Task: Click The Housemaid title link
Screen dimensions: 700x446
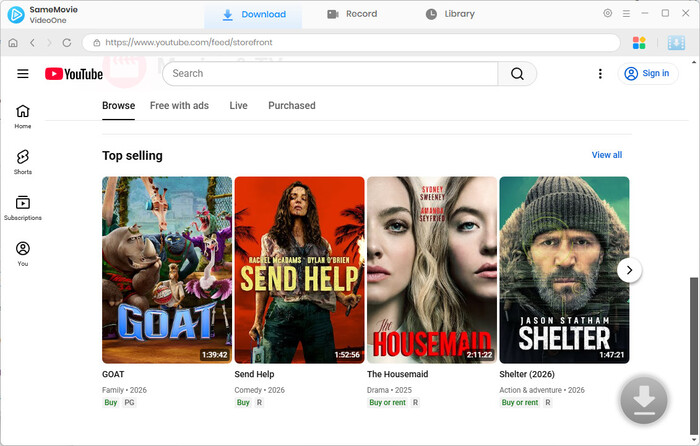Action: [x=397, y=375]
